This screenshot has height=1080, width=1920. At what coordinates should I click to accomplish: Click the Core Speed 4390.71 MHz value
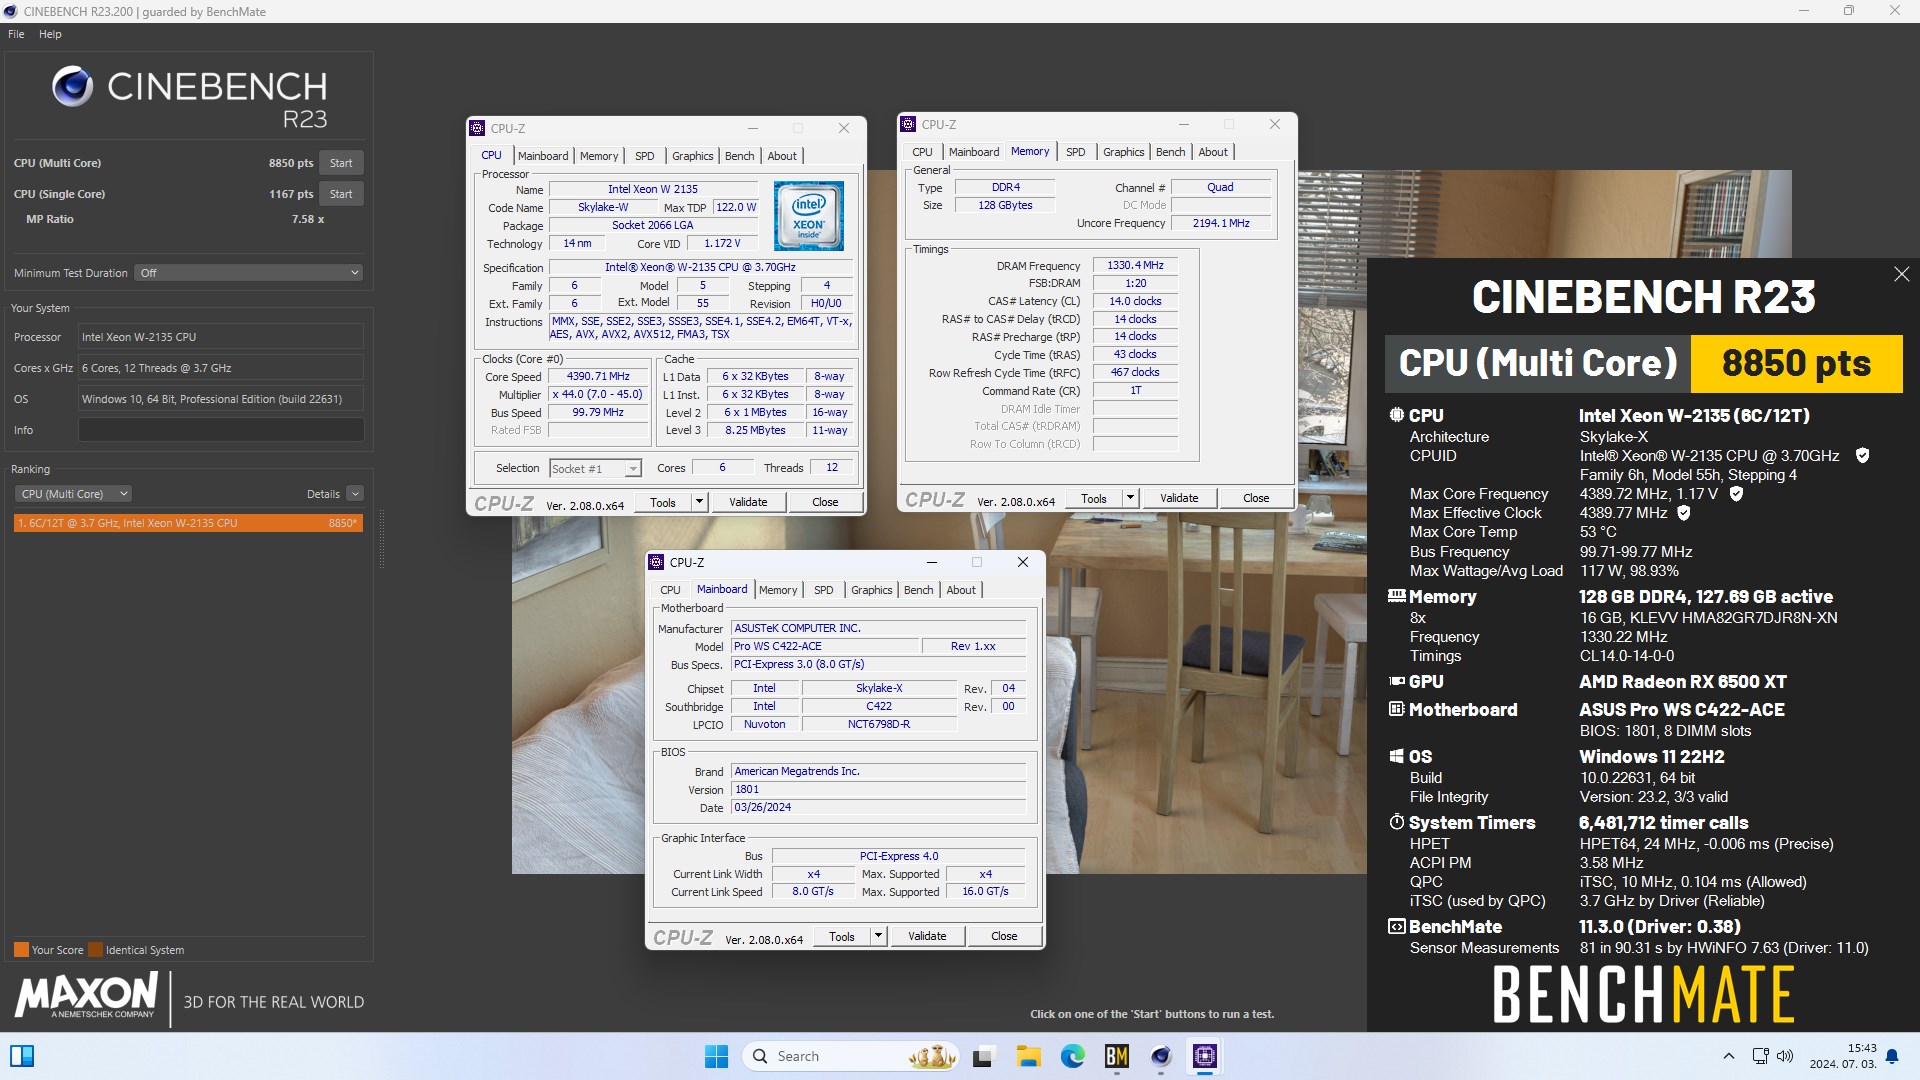coord(598,377)
